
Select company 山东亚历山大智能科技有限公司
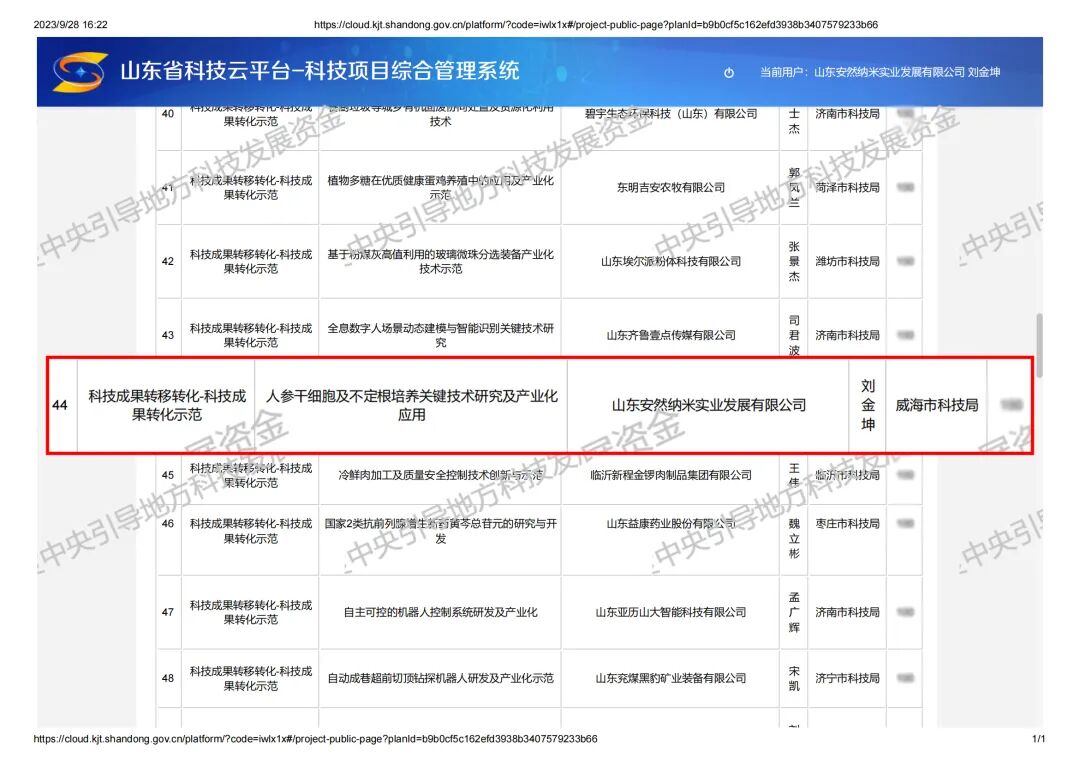pos(671,612)
